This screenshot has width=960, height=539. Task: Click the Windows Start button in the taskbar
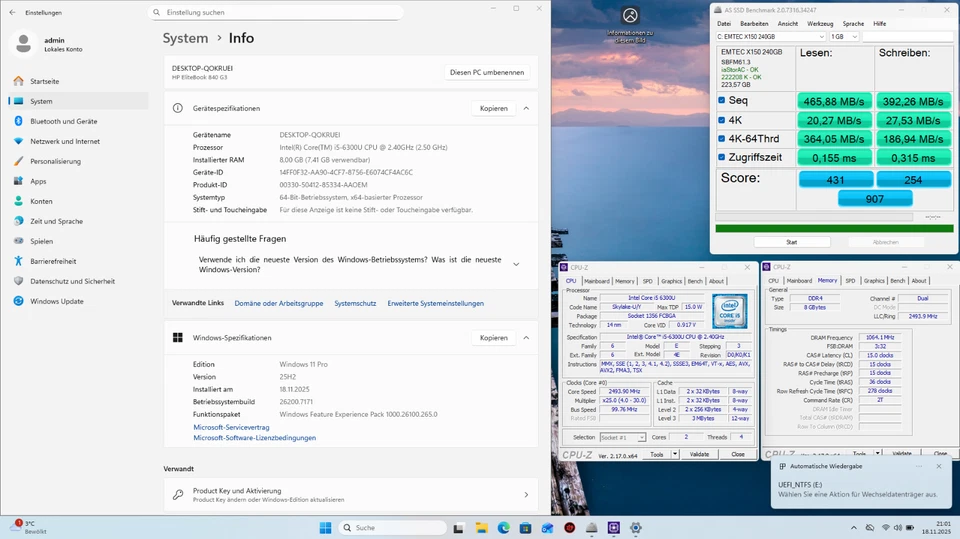(x=325, y=527)
